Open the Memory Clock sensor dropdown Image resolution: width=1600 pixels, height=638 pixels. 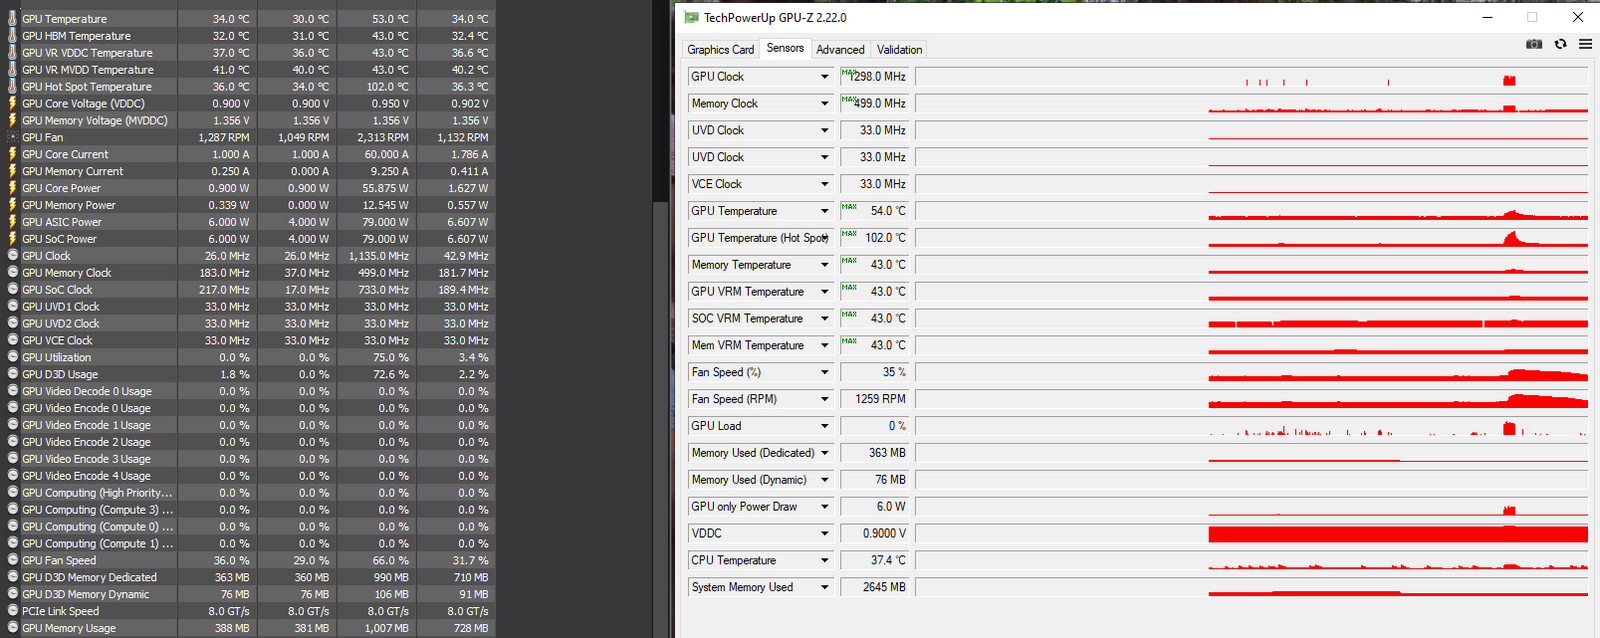pyautogui.click(x=825, y=104)
